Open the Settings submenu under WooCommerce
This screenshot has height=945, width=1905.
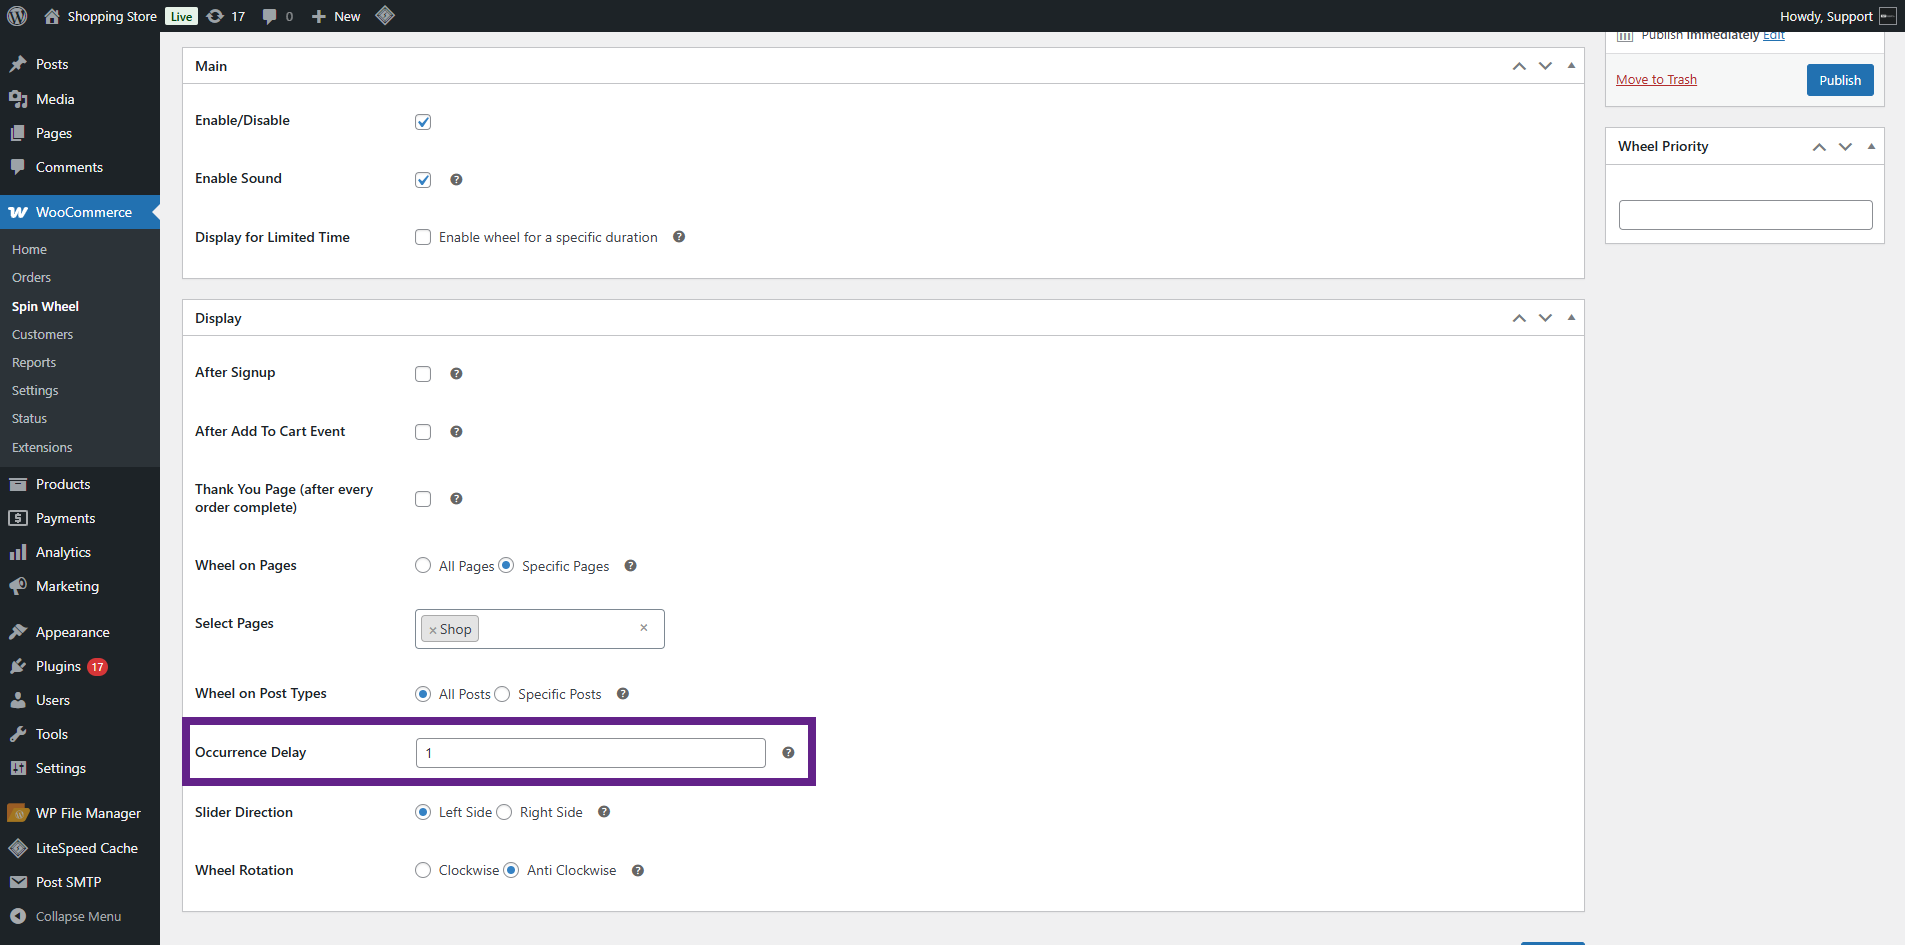coord(35,391)
